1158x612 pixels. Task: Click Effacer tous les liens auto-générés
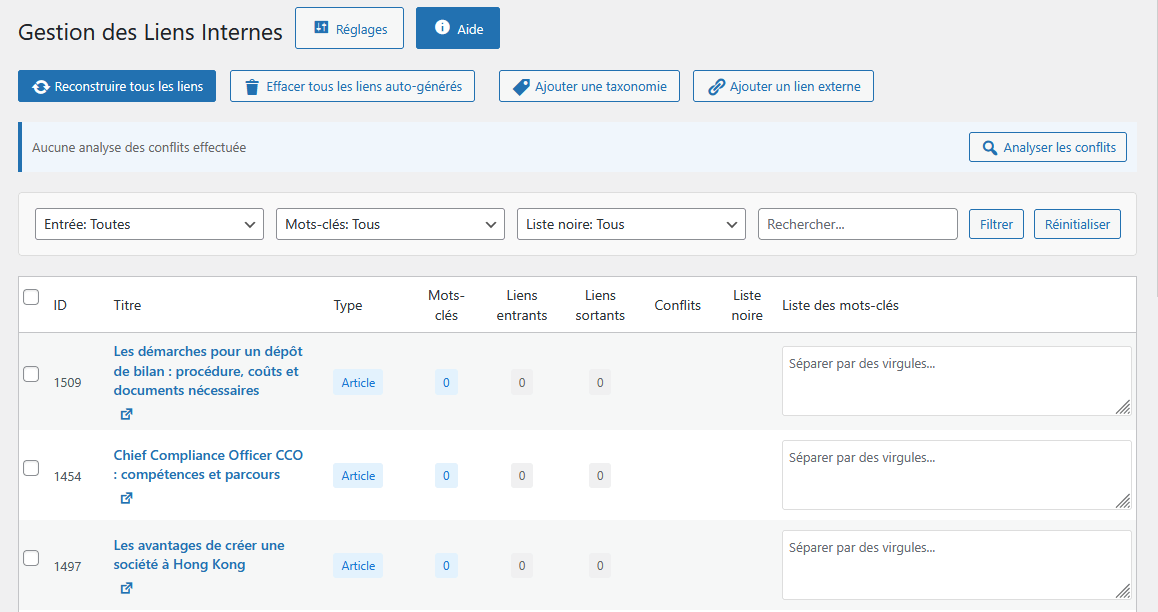point(352,87)
